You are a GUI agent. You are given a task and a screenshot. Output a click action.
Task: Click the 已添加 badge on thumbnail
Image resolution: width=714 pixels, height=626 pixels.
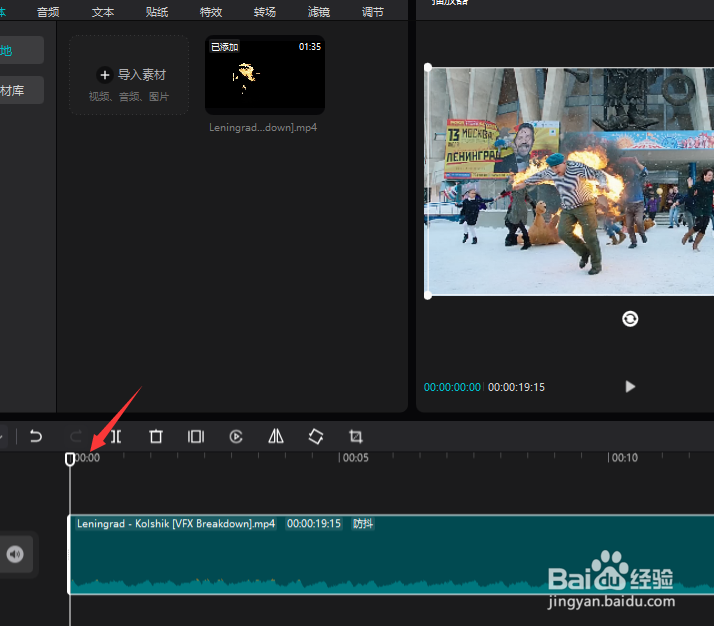(224, 47)
